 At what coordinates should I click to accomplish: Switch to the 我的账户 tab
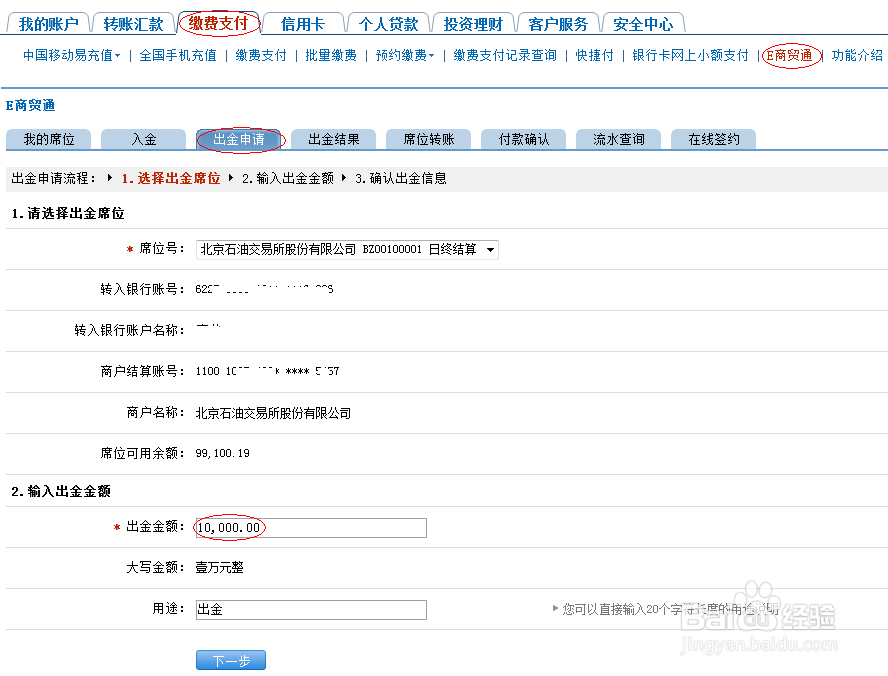click(x=48, y=22)
